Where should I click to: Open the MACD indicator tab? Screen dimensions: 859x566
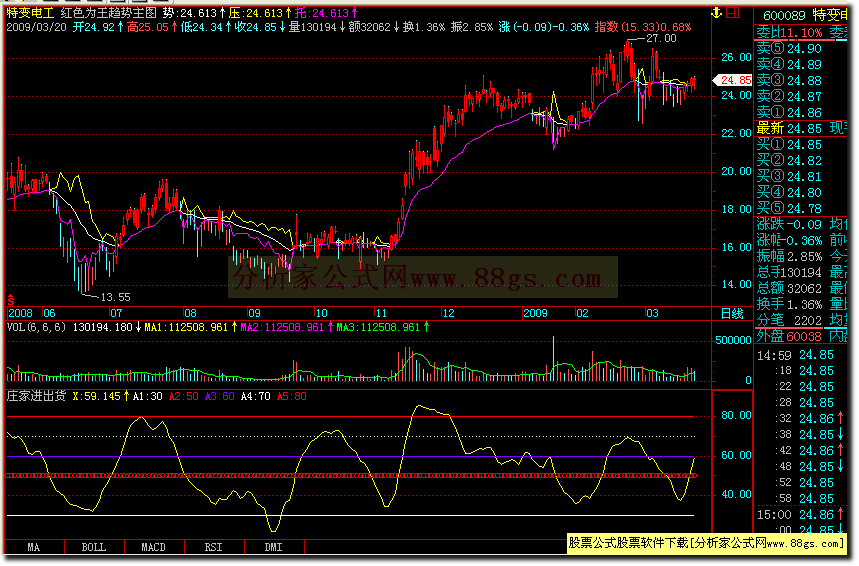coord(153,547)
